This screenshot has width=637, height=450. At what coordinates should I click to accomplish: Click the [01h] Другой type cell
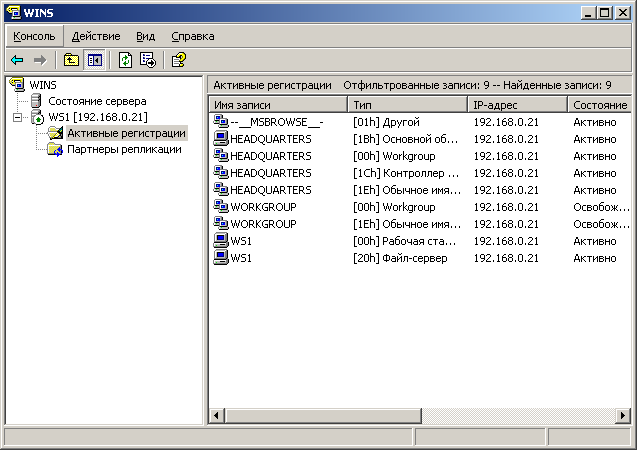[x=386, y=122]
